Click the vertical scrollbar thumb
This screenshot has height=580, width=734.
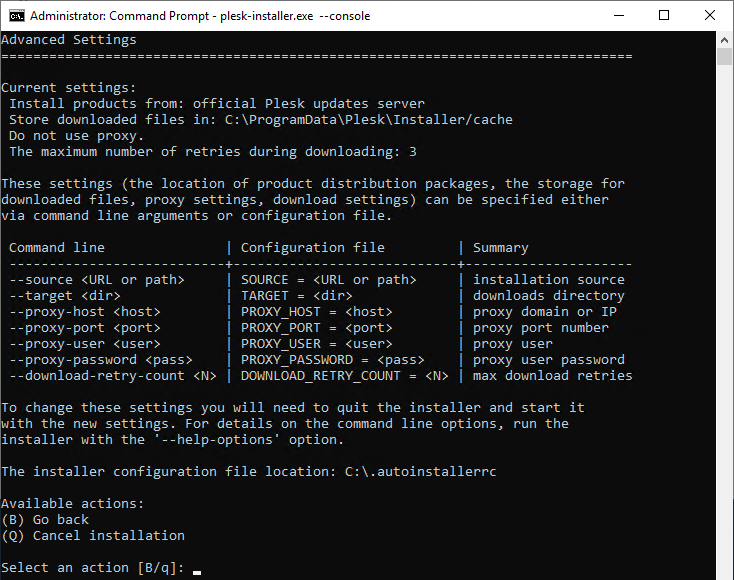tap(725, 56)
